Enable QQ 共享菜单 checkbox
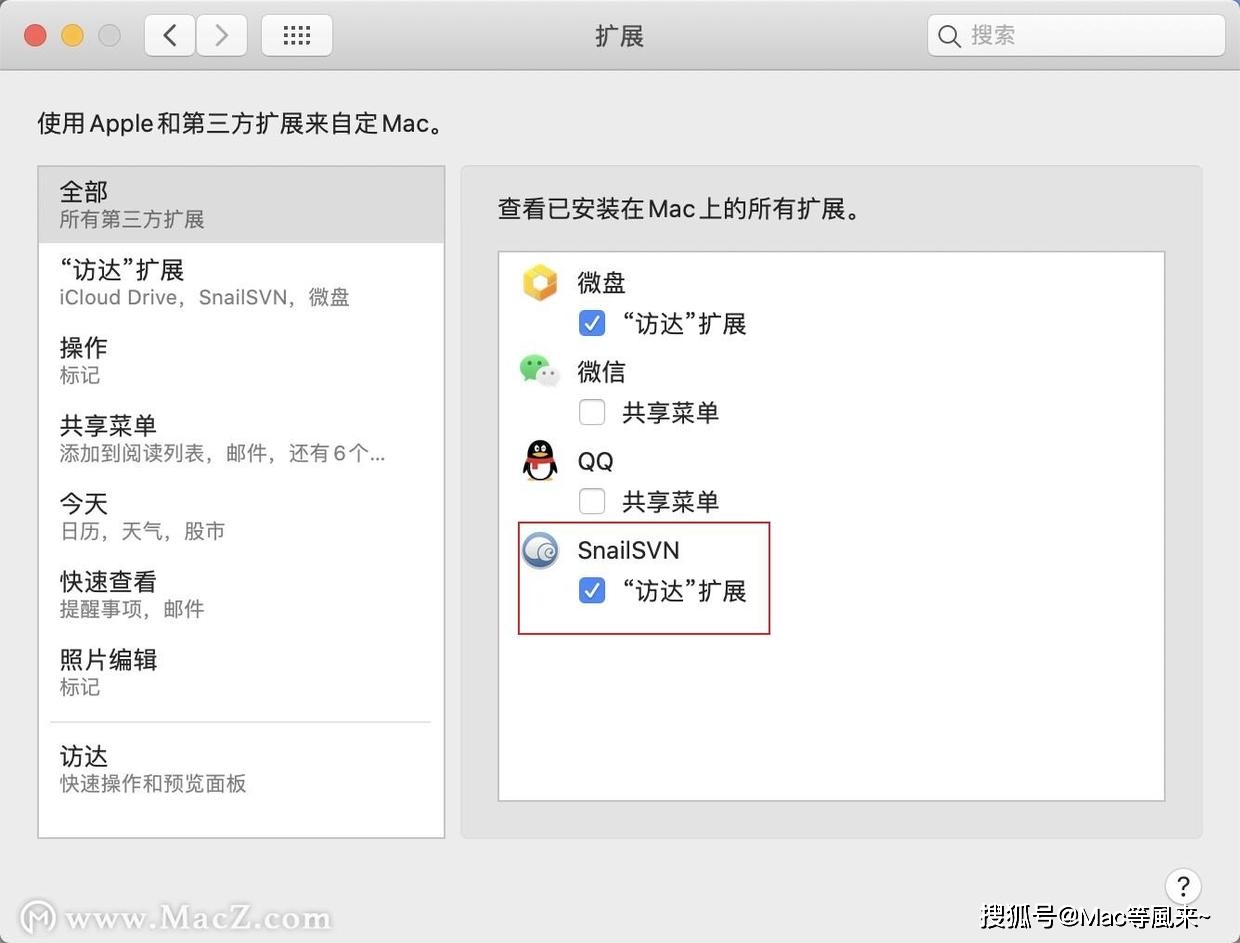The height and width of the screenshot is (943, 1240). (x=592, y=501)
